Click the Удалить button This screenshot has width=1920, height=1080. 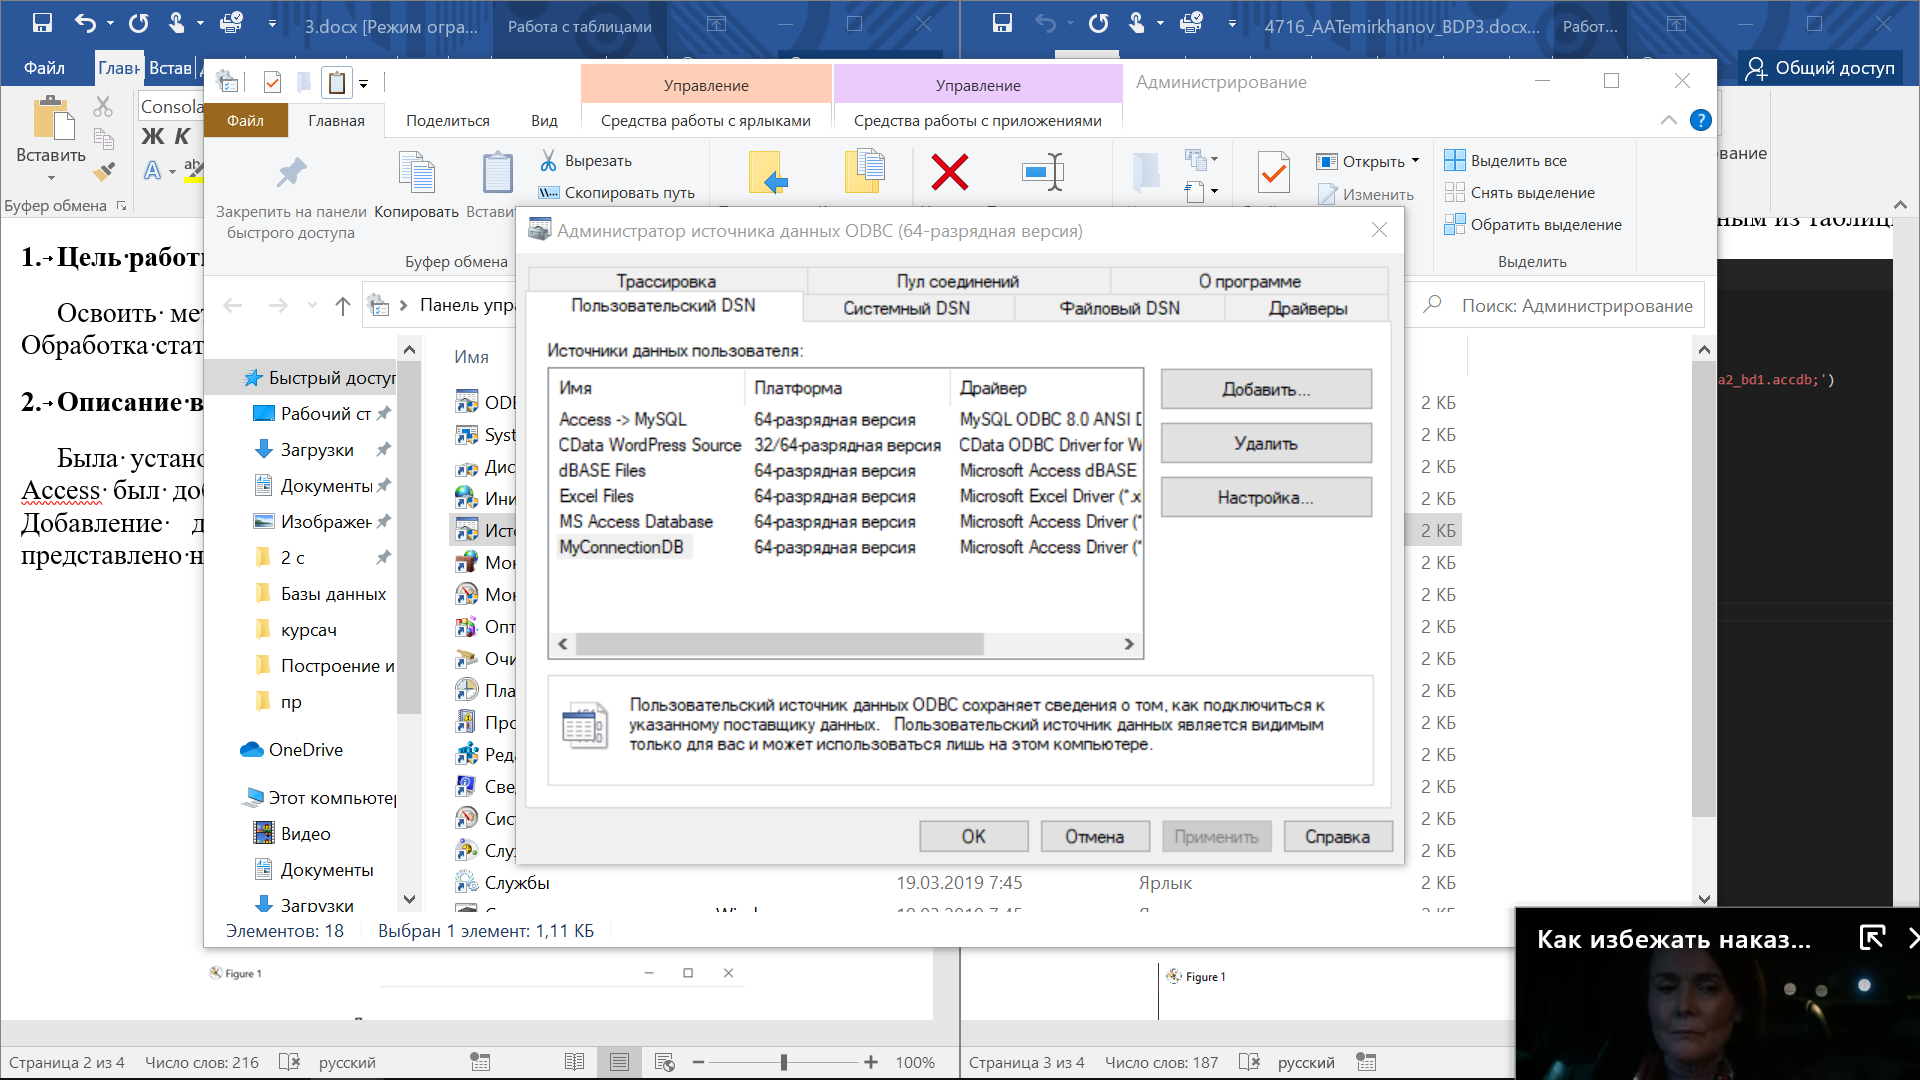tap(1266, 443)
